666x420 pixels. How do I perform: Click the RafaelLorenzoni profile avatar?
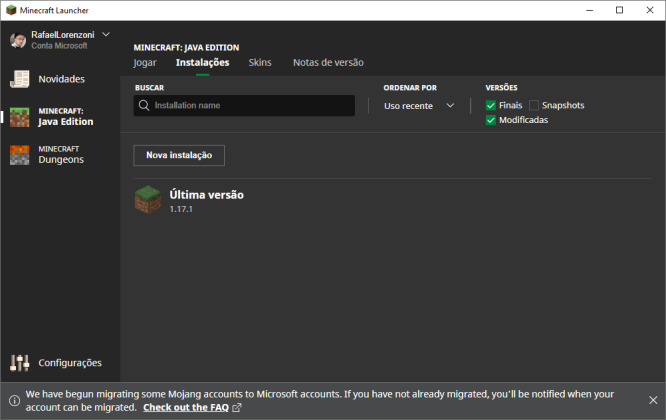coord(18,40)
